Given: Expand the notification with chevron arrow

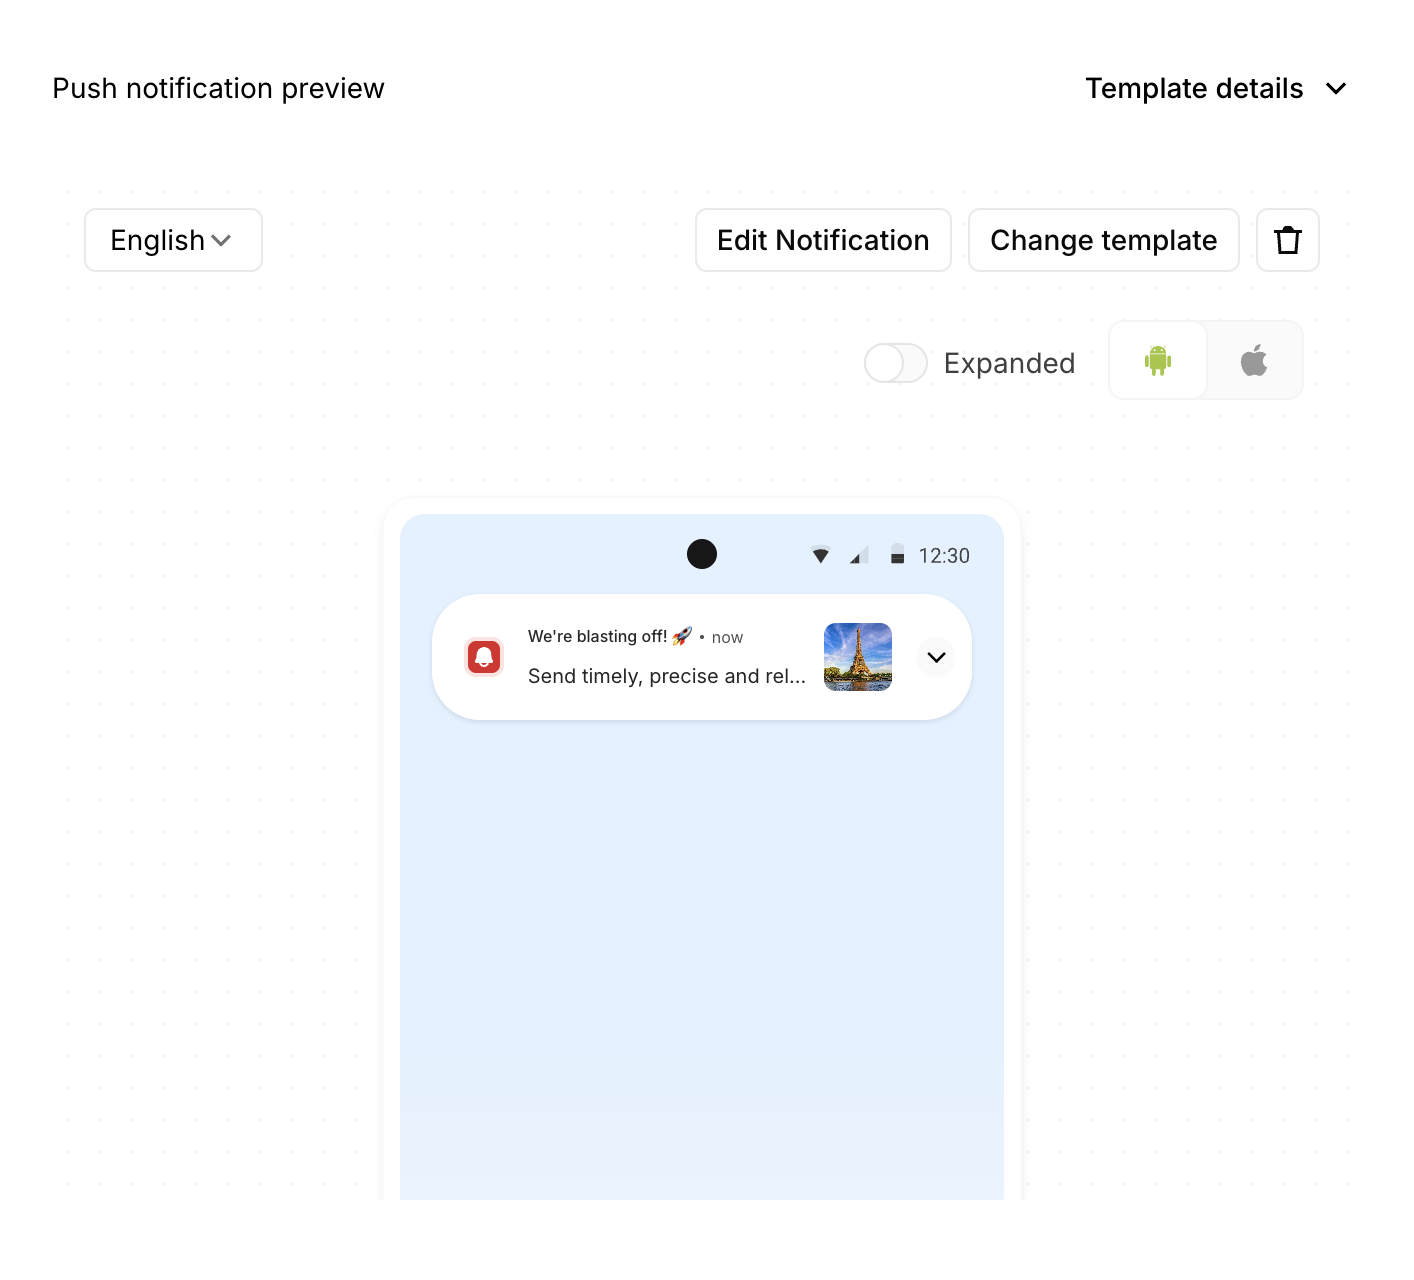Looking at the screenshot, I should [x=936, y=657].
